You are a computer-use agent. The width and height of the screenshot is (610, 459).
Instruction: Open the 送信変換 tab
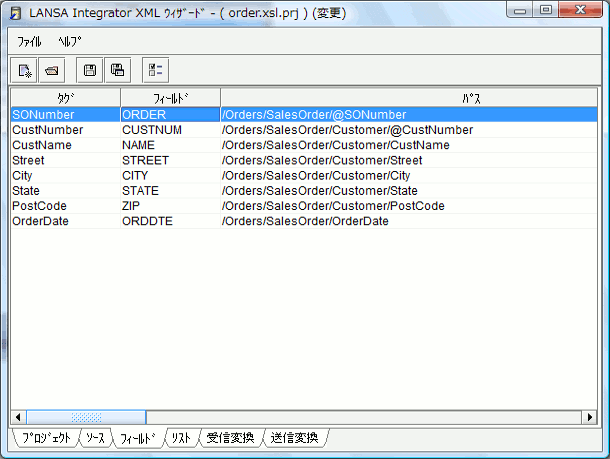pos(294,438)
